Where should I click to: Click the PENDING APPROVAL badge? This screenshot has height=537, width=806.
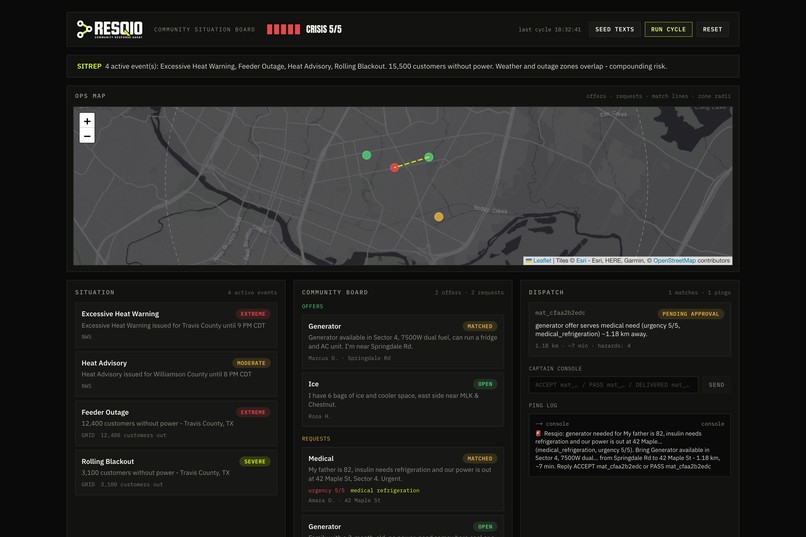coord(690,314)
